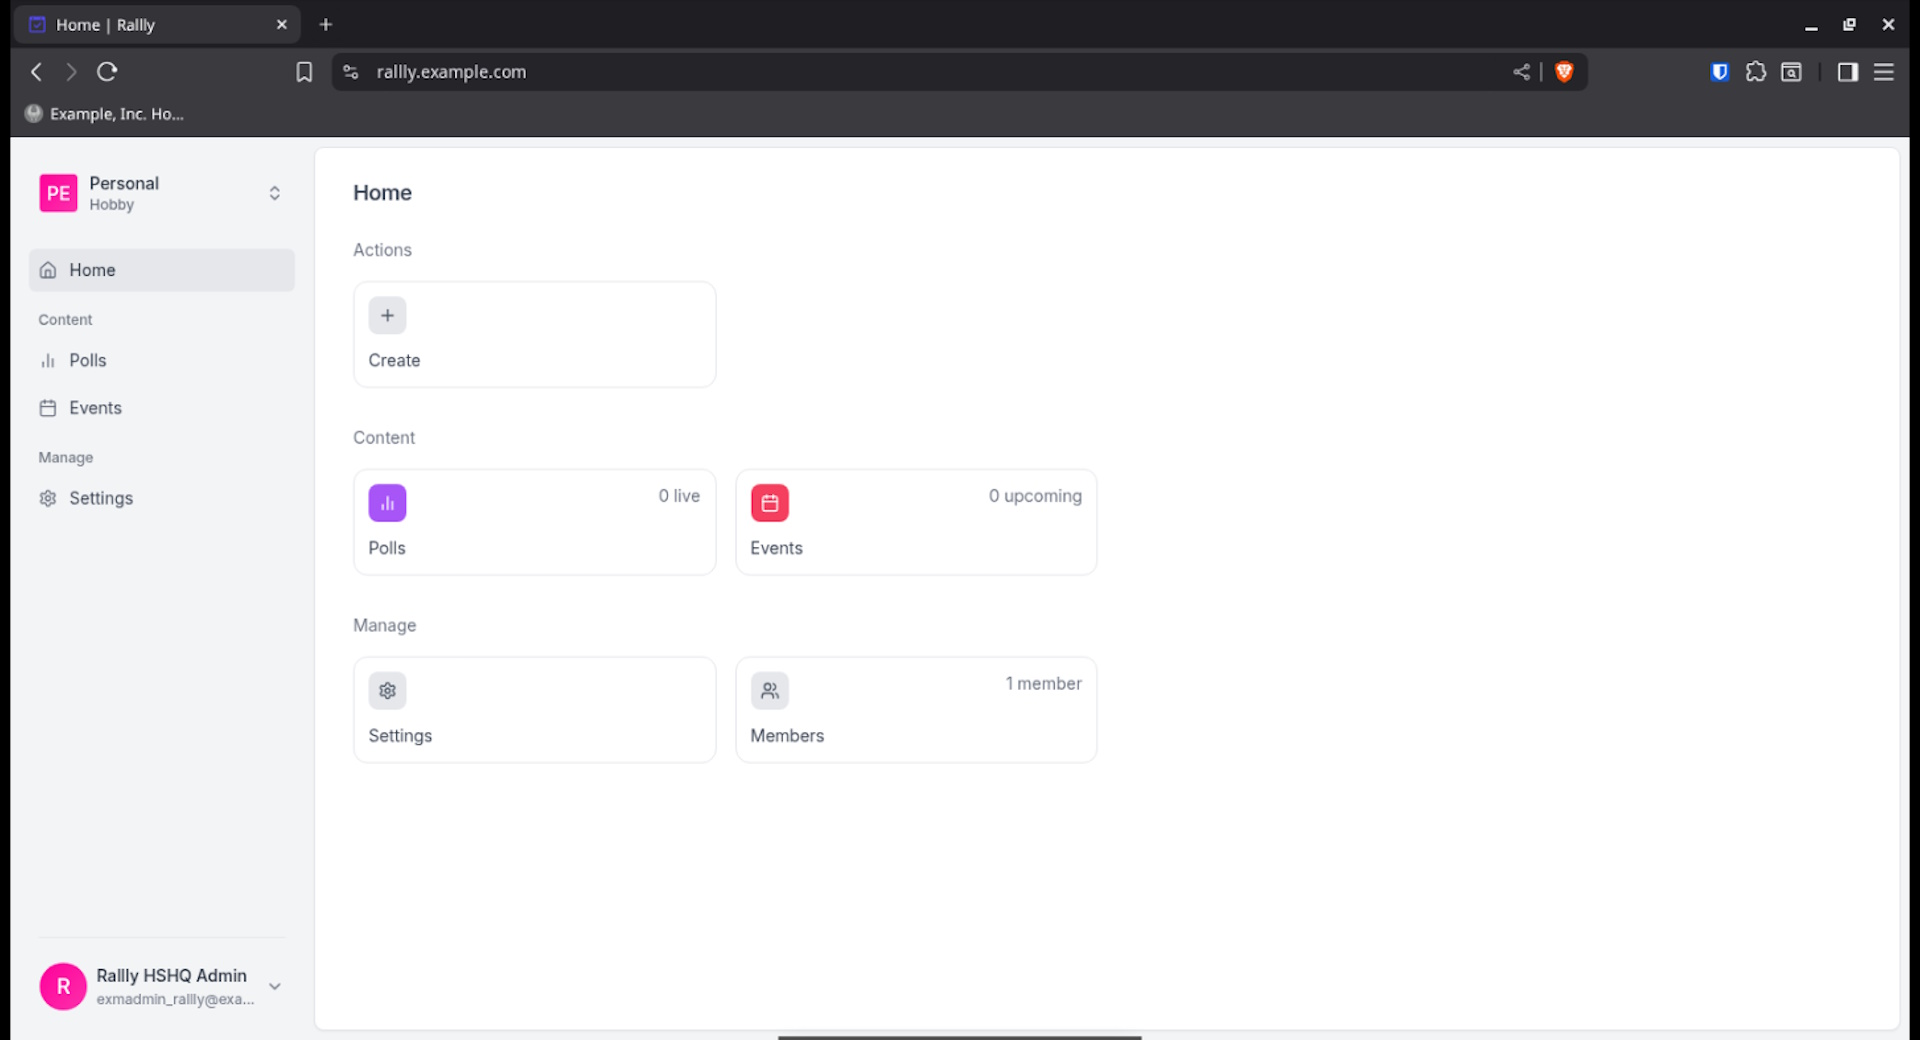Bookmark this page using bookmark icon

click(x=304, y=72)
